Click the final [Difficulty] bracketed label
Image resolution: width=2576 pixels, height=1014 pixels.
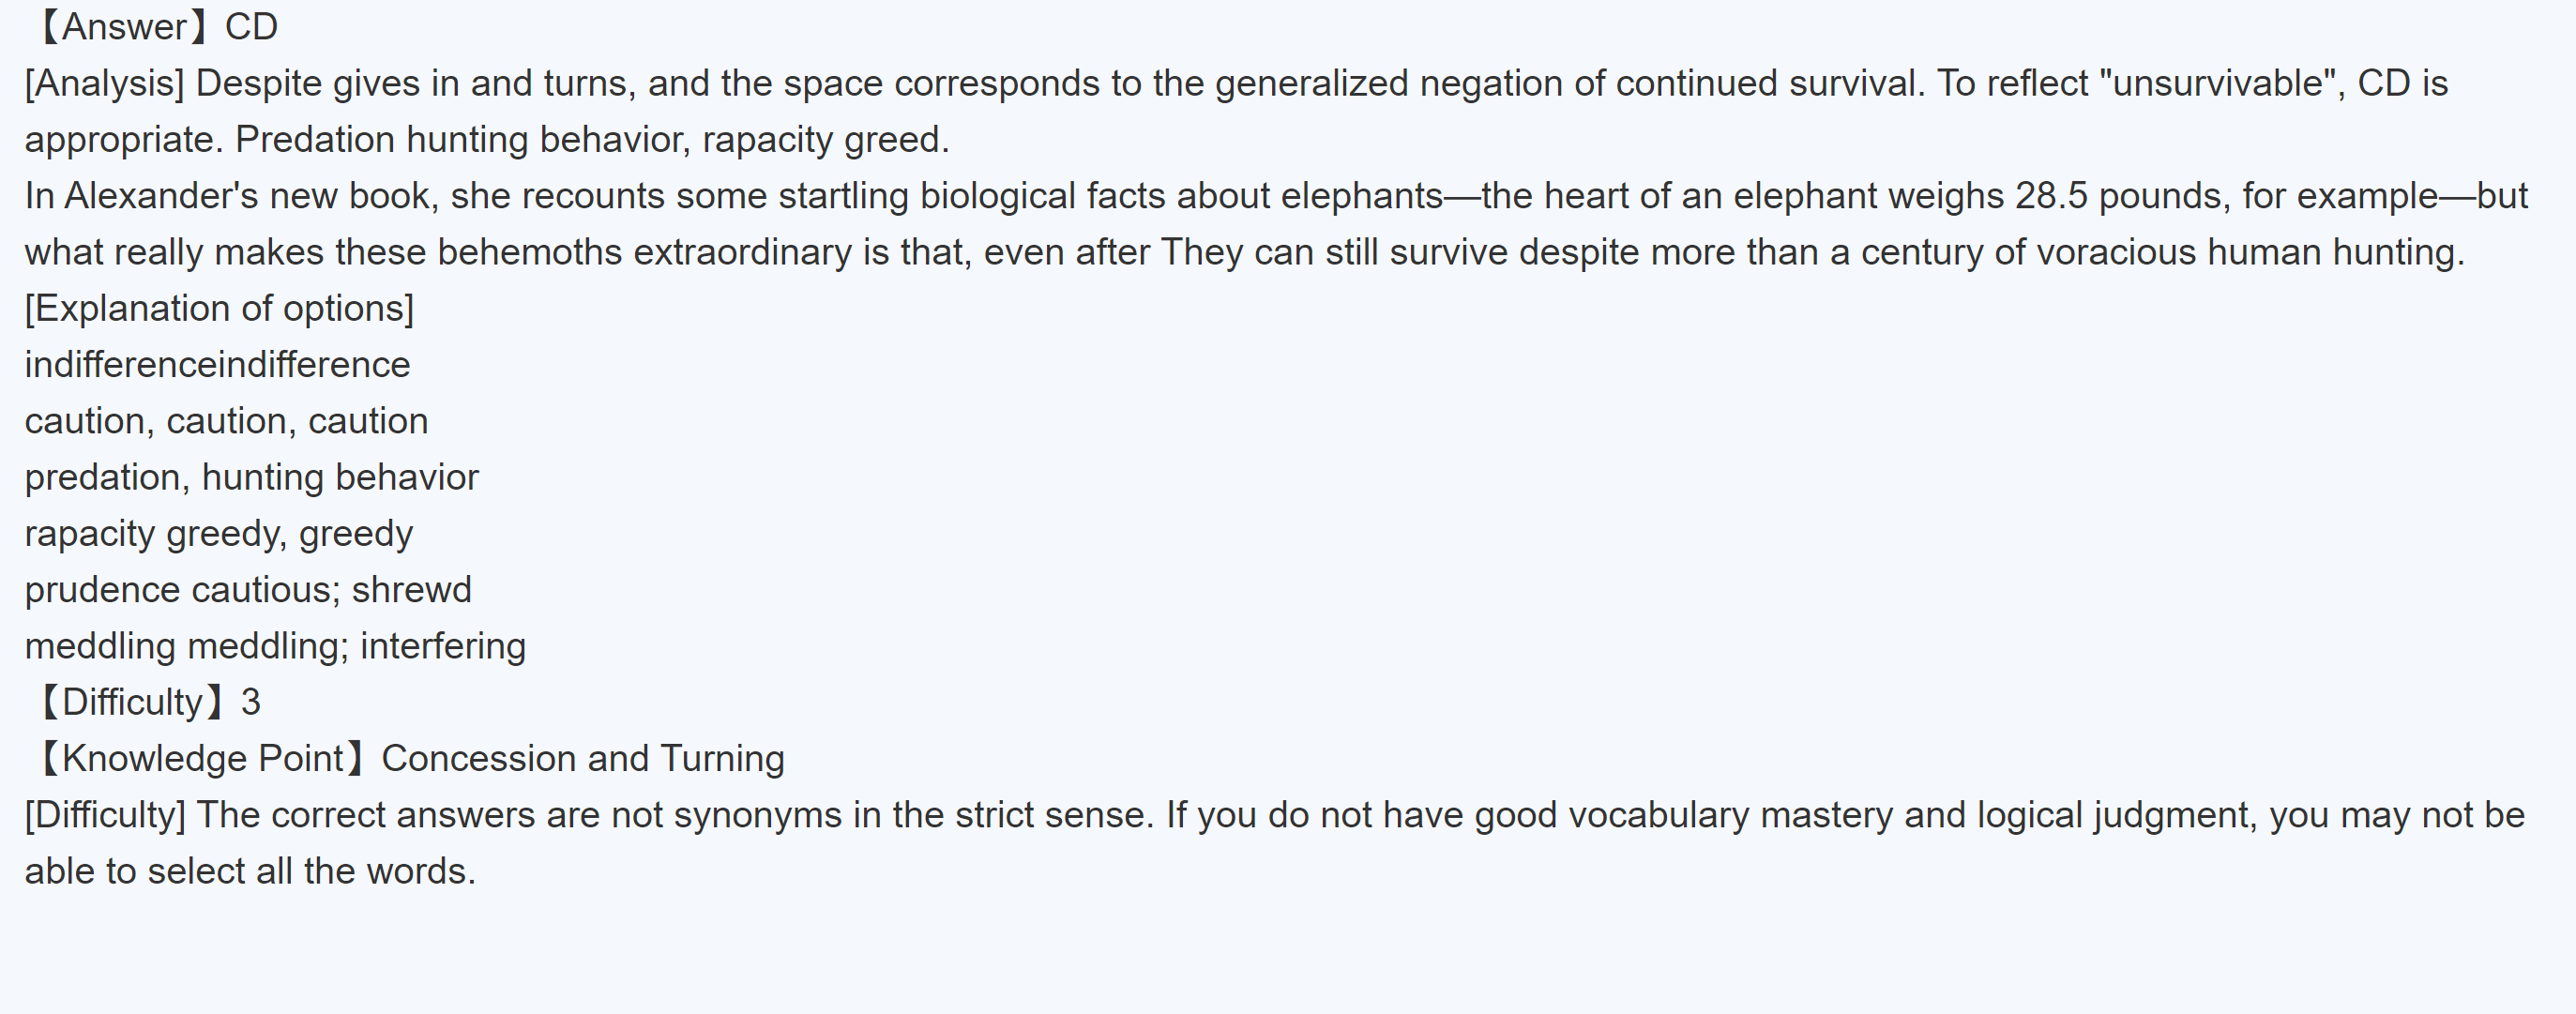tap(105, 815)
